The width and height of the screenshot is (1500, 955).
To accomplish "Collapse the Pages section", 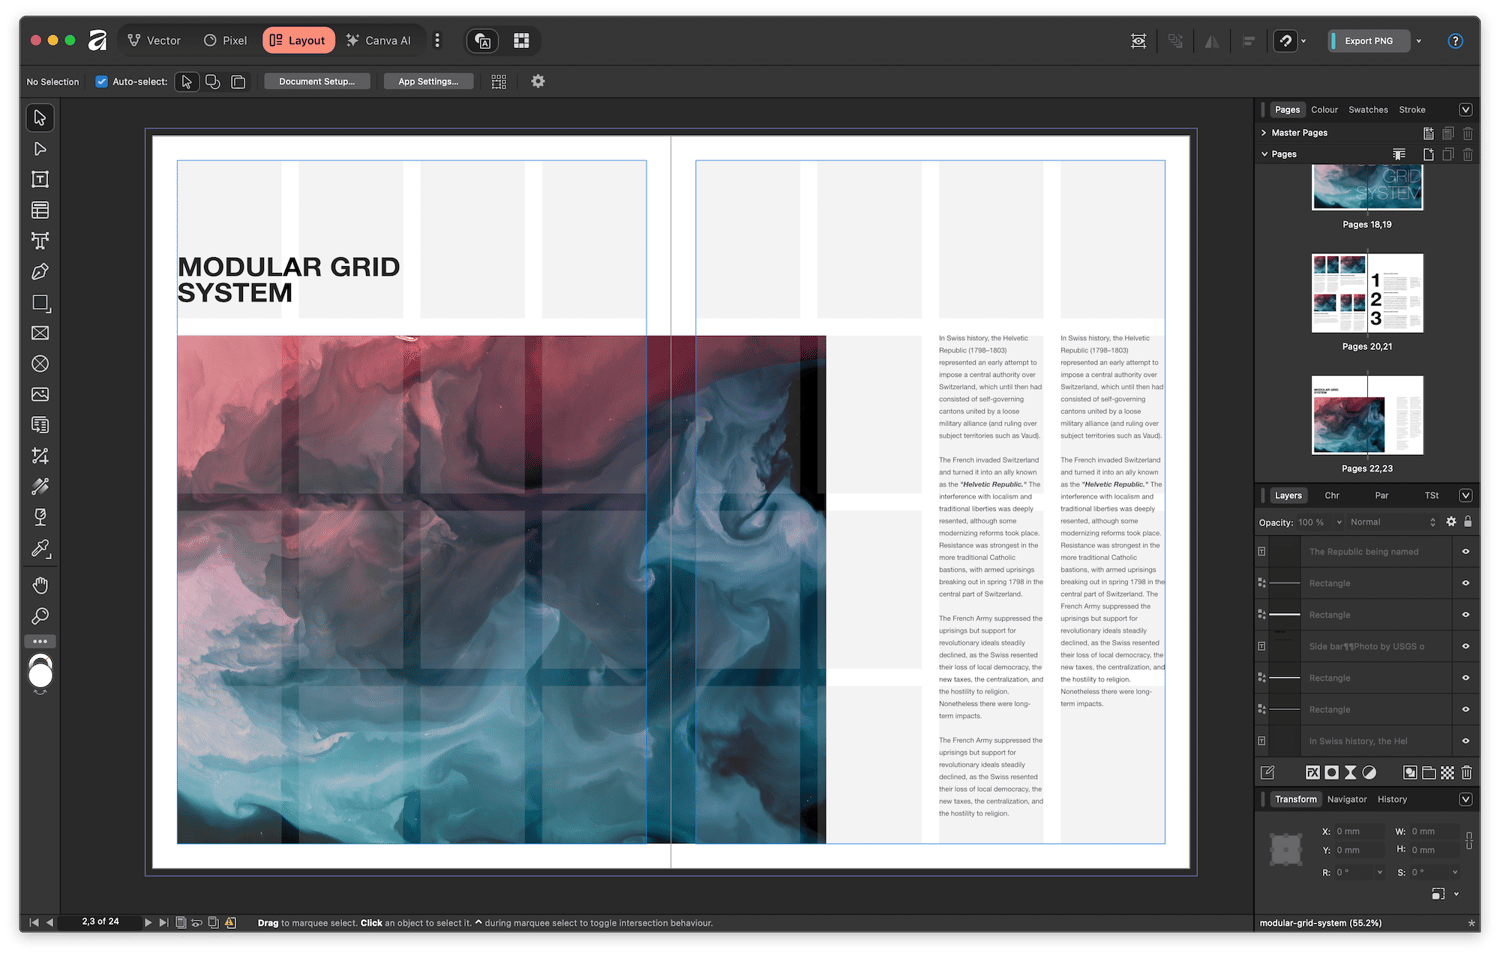I will click(1264, 154).
